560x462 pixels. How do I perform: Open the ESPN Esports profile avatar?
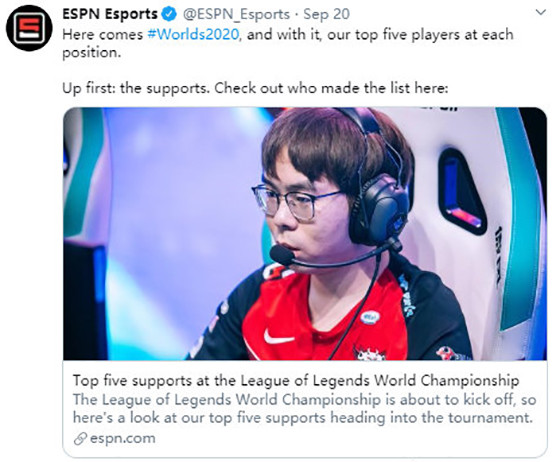[x=29, y=28]
